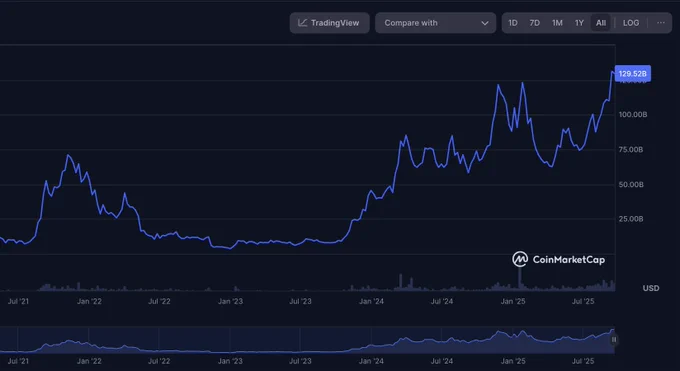This screenshot has width=680, height=371.
Task: Click the pause-style handle on range navigator
Action: [614, 340]
